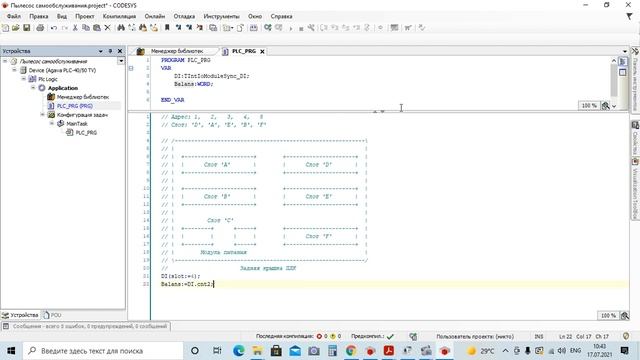640x360 pixels.
Task: Toggle INS insert mode in status bar
Action: [x=539, y=336]
